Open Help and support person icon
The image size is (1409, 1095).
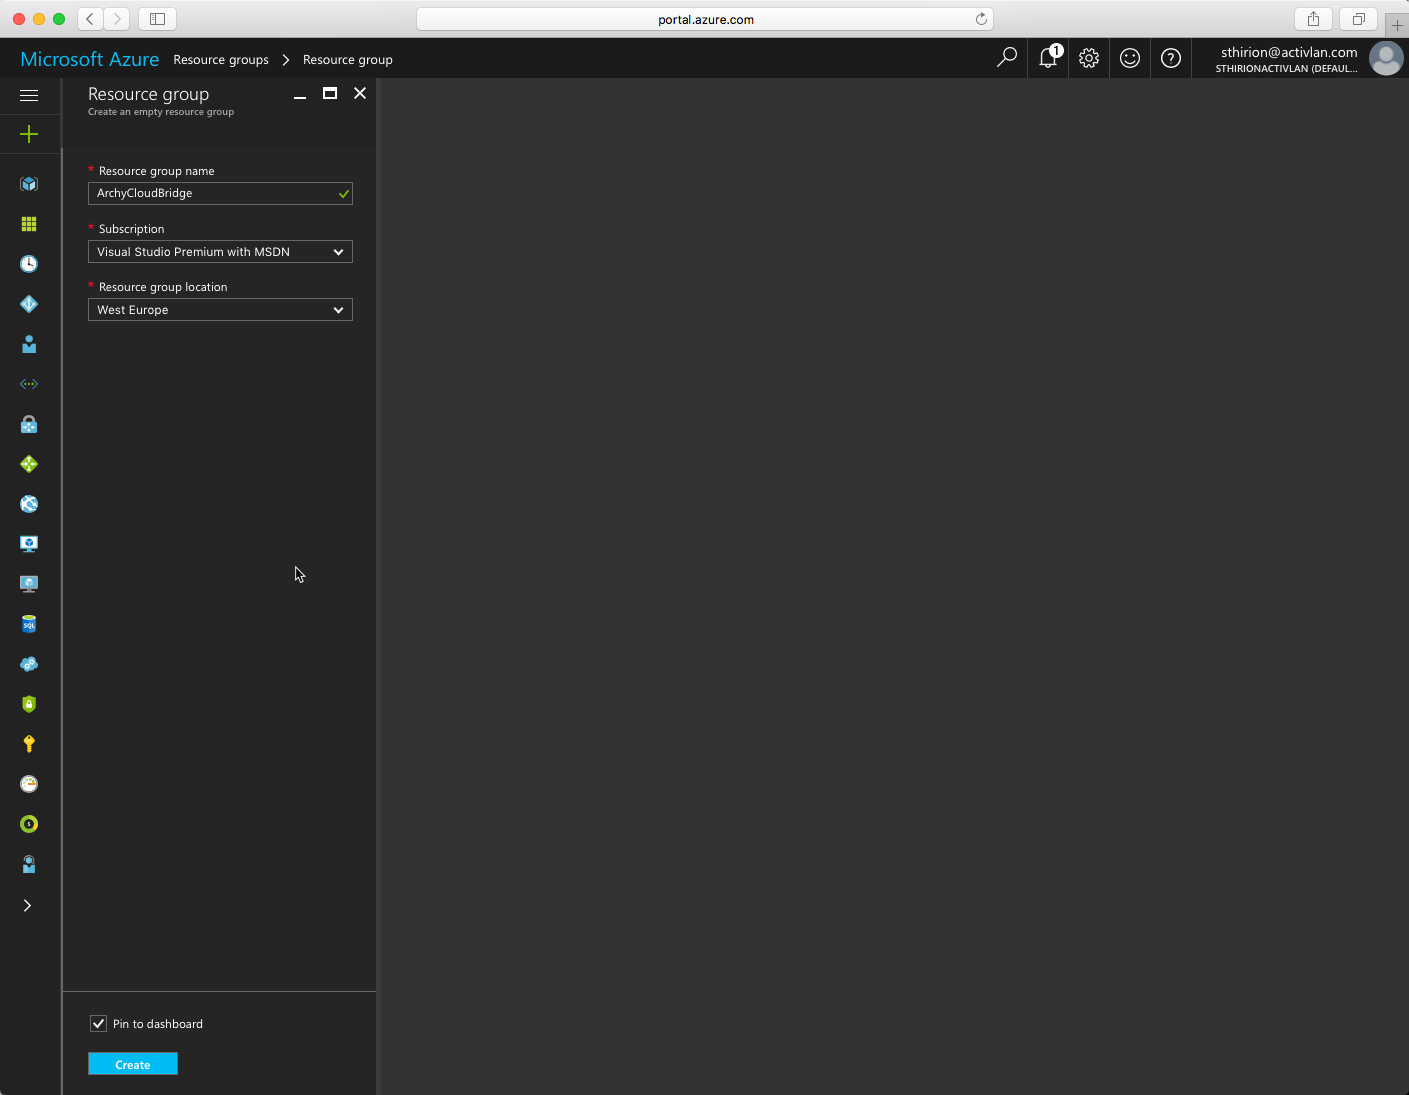[29, 864]
